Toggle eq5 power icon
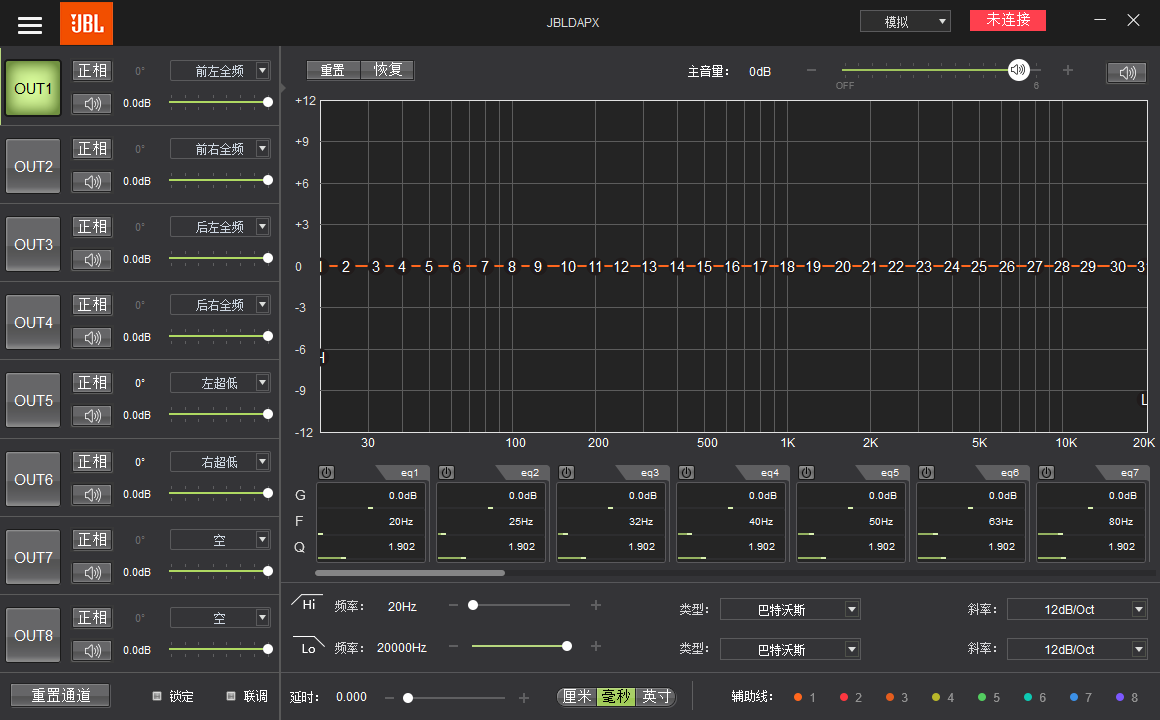1160x720 pixels. click(806, 472)
